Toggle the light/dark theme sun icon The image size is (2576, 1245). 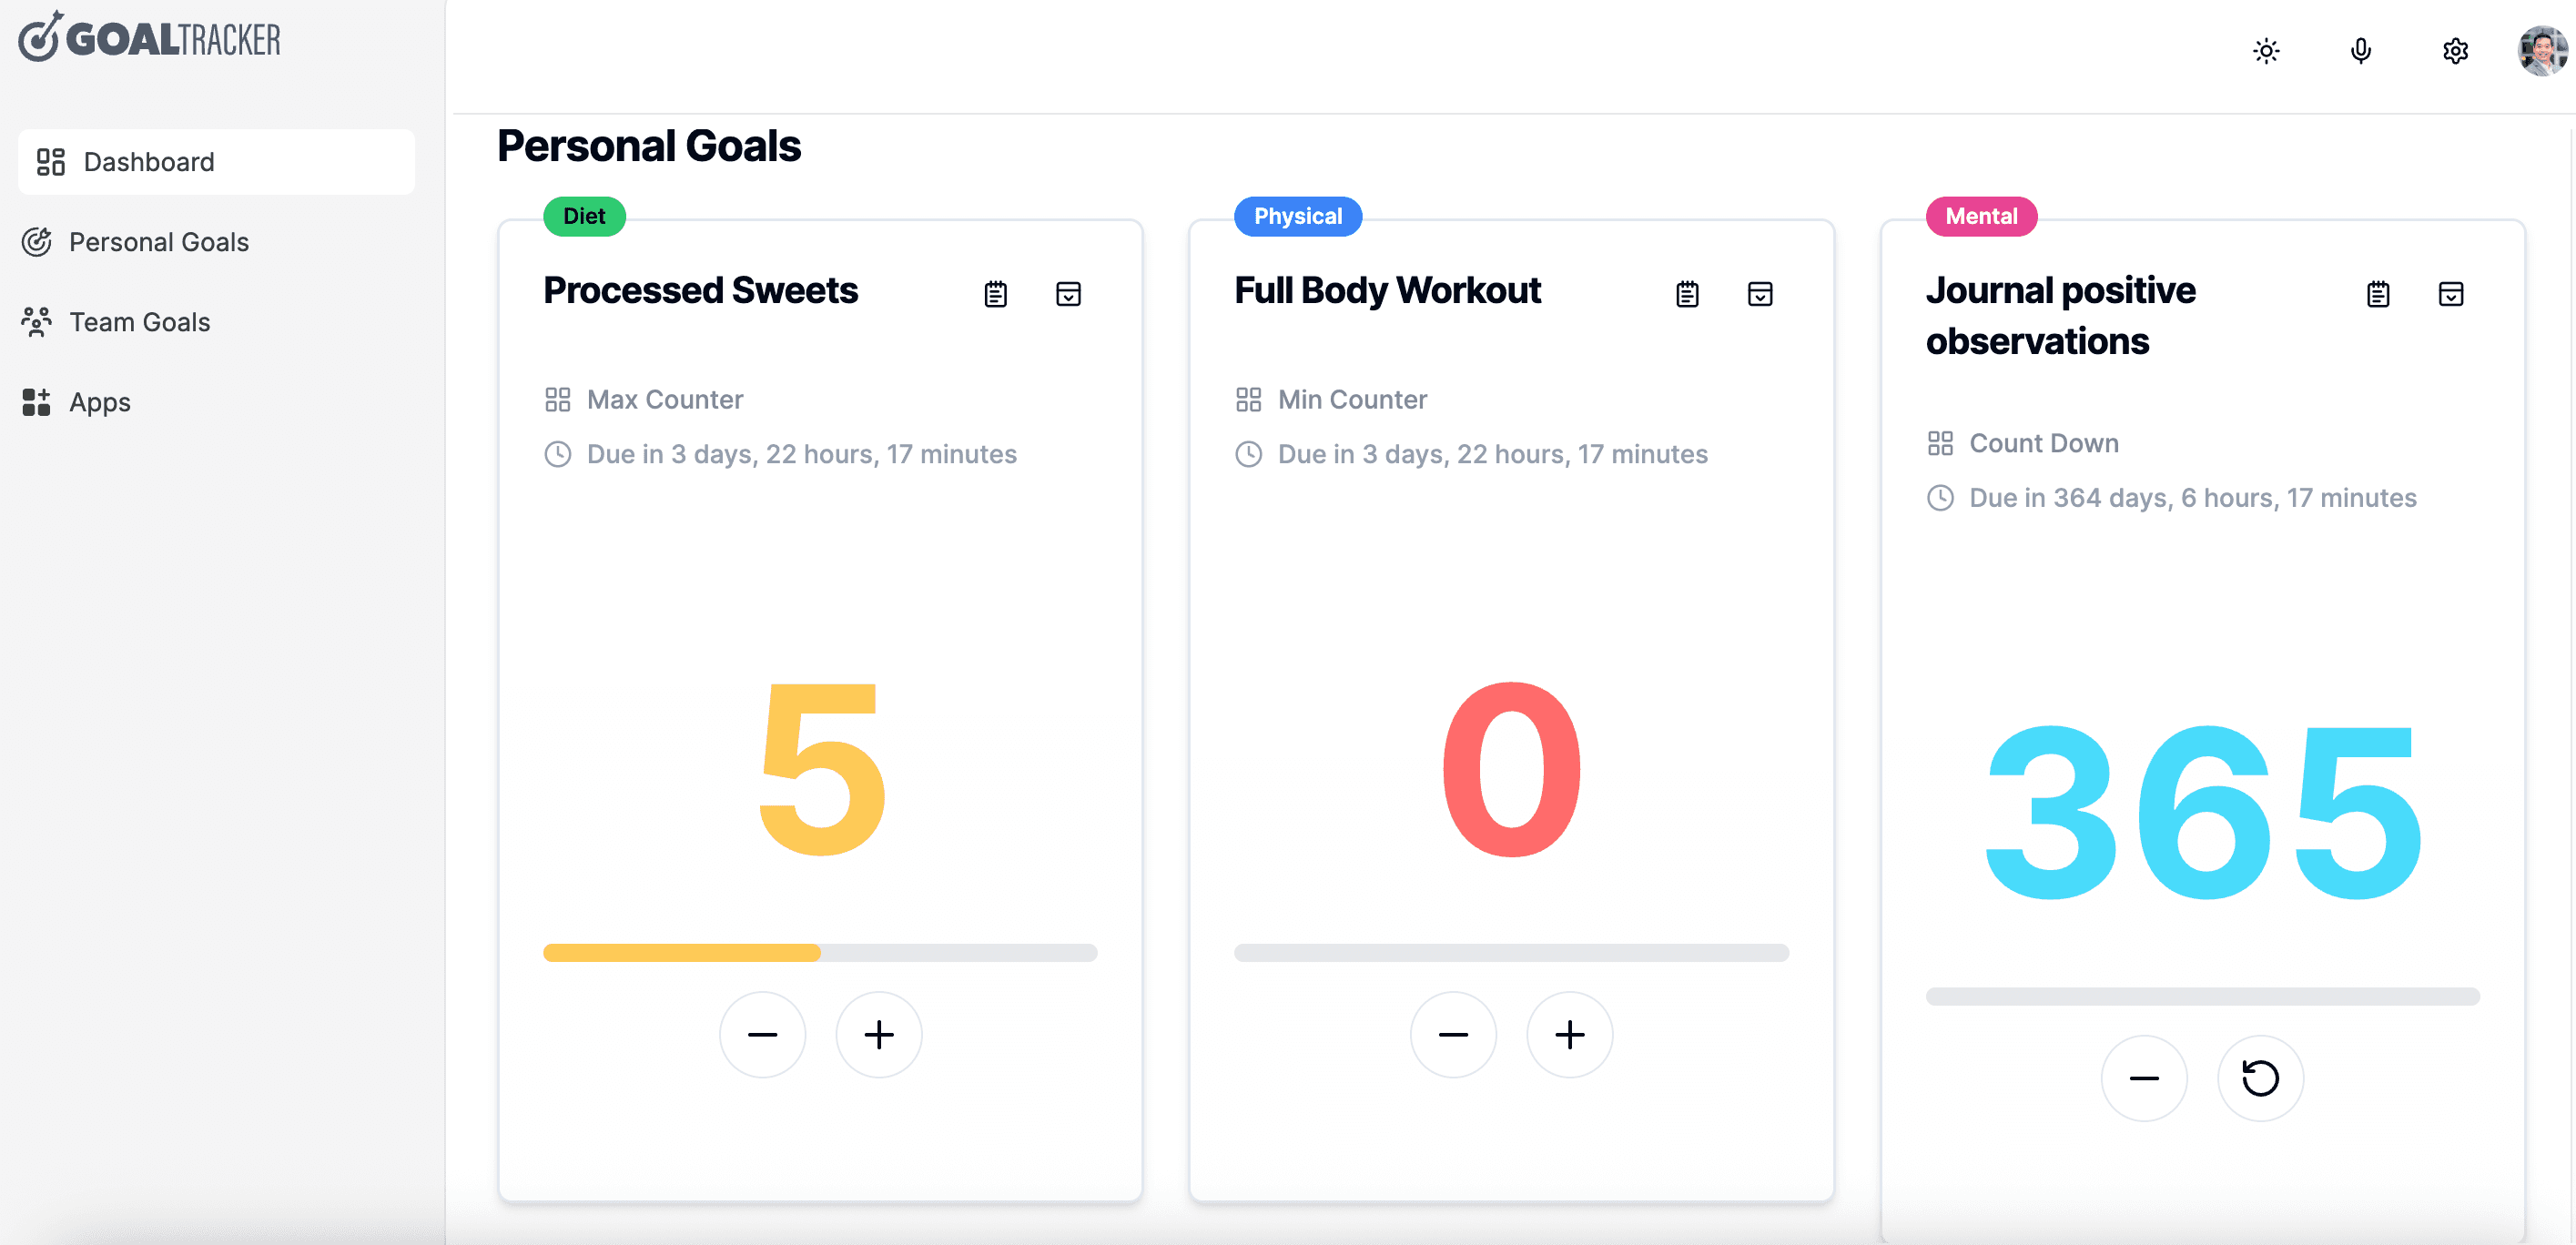[2266, 51]
